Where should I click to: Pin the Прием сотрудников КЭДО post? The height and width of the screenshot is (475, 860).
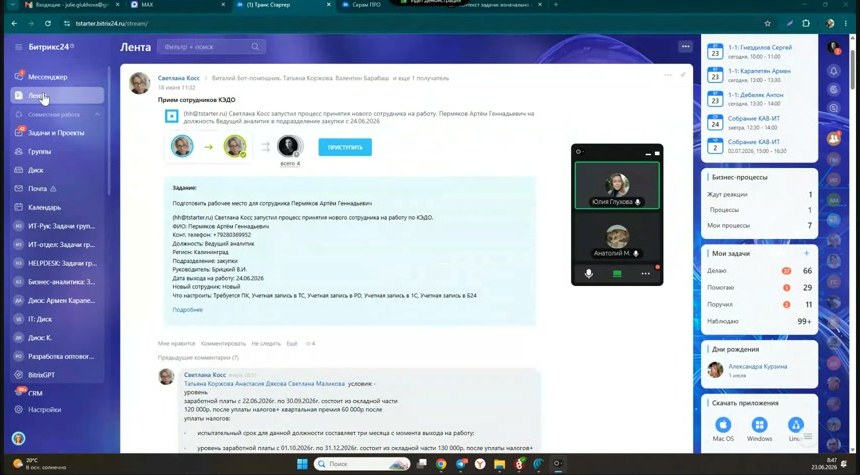click(x=683, y=75)
